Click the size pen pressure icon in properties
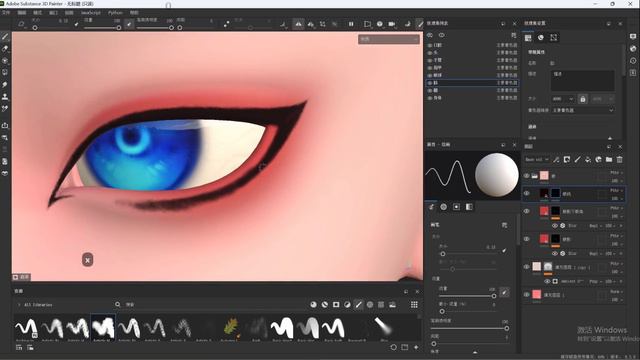The height and width of the screenshot is (360, 640). tap(504, 250)
